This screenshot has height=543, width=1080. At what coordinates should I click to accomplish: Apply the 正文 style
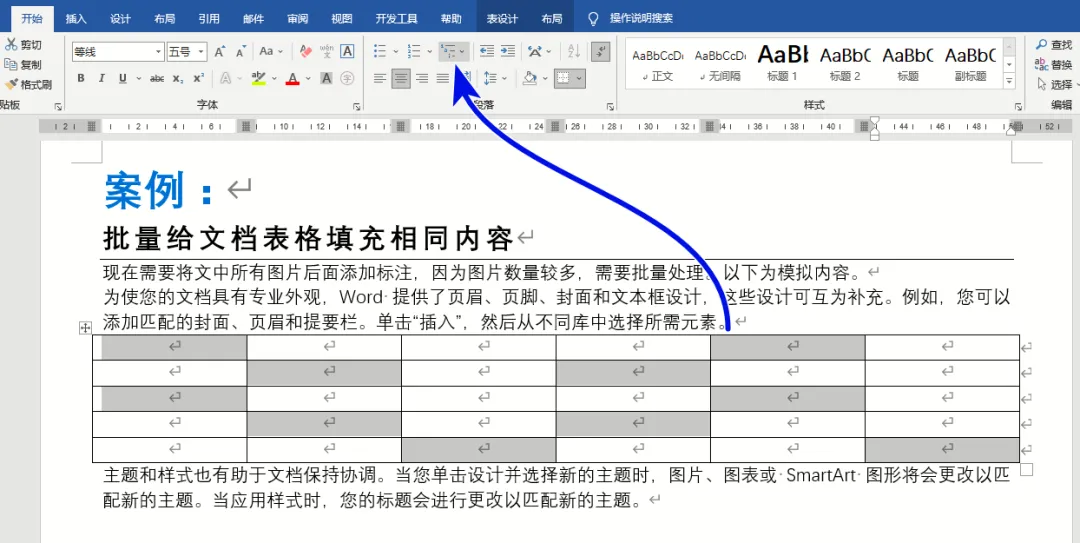click(x=658, y=63)
